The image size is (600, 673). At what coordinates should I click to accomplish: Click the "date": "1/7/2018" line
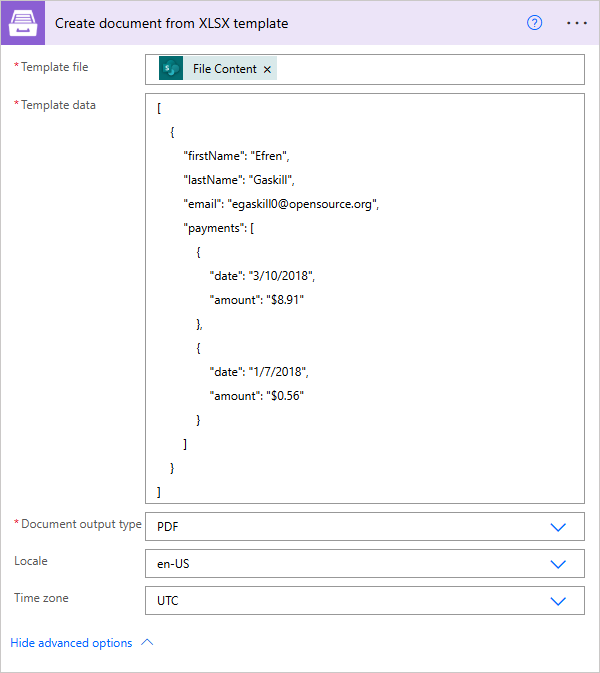click(x=259, y=372)
